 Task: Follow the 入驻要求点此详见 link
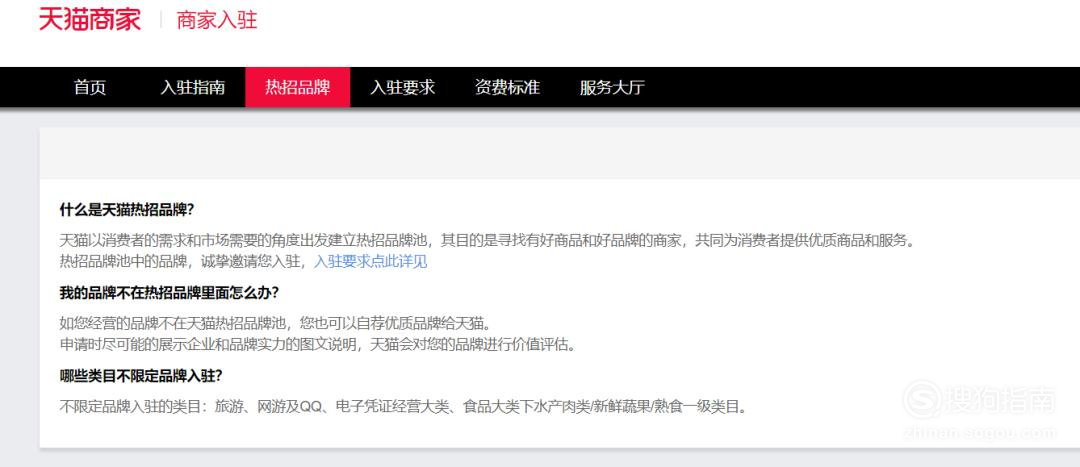[x=371, y=262]
